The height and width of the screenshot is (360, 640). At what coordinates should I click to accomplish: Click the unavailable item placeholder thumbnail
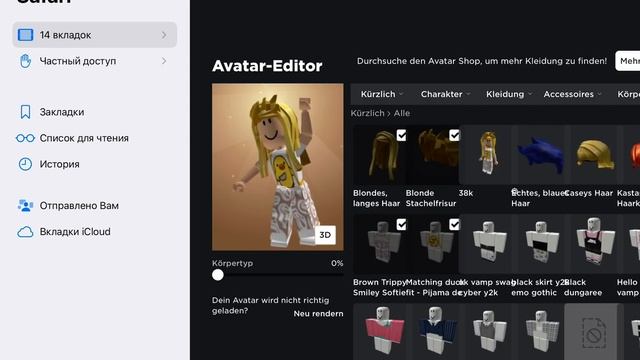tap(591, 331)
